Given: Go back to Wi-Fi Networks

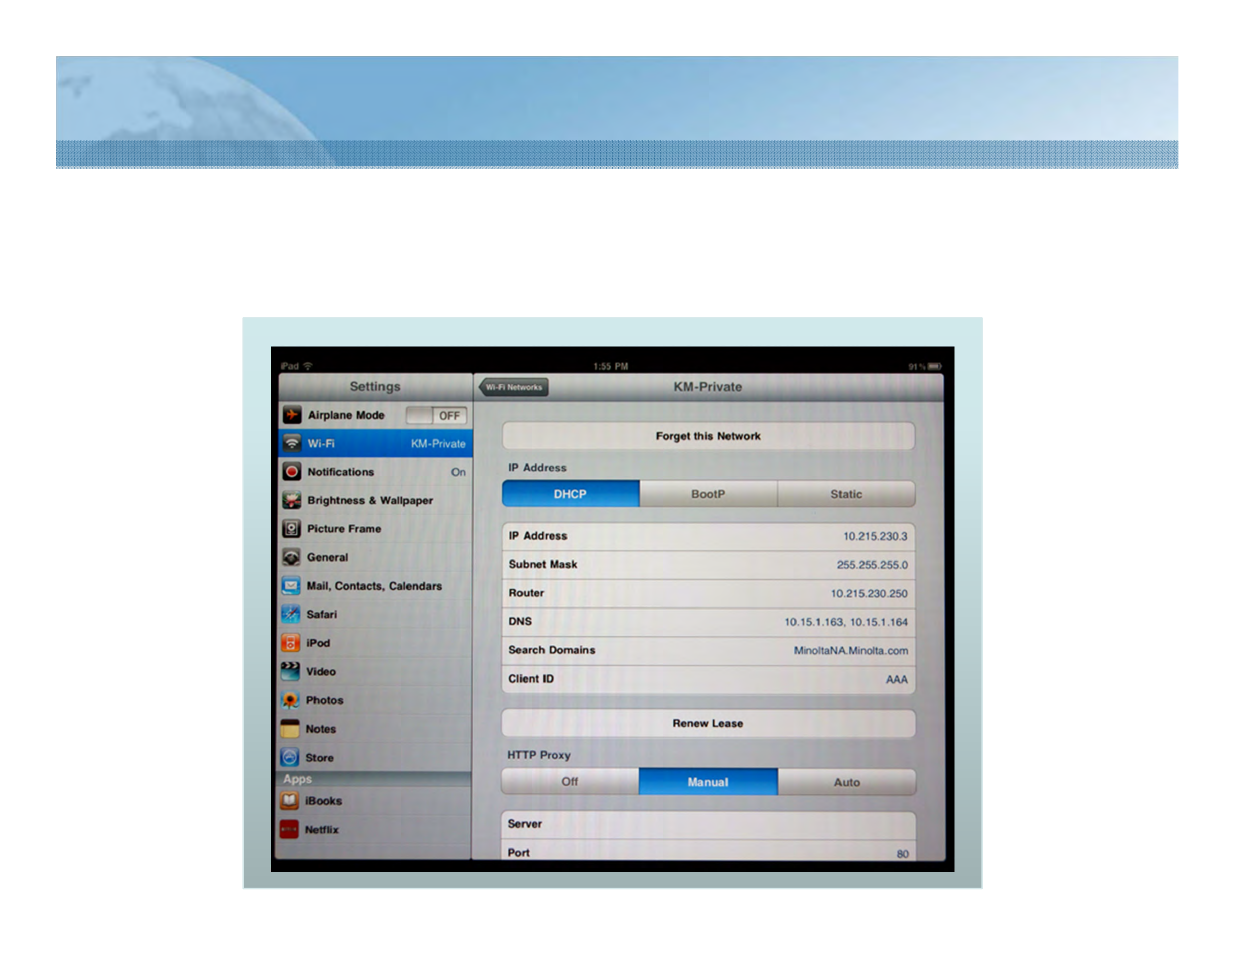Looking at the screenshot, I should [514, 387].
